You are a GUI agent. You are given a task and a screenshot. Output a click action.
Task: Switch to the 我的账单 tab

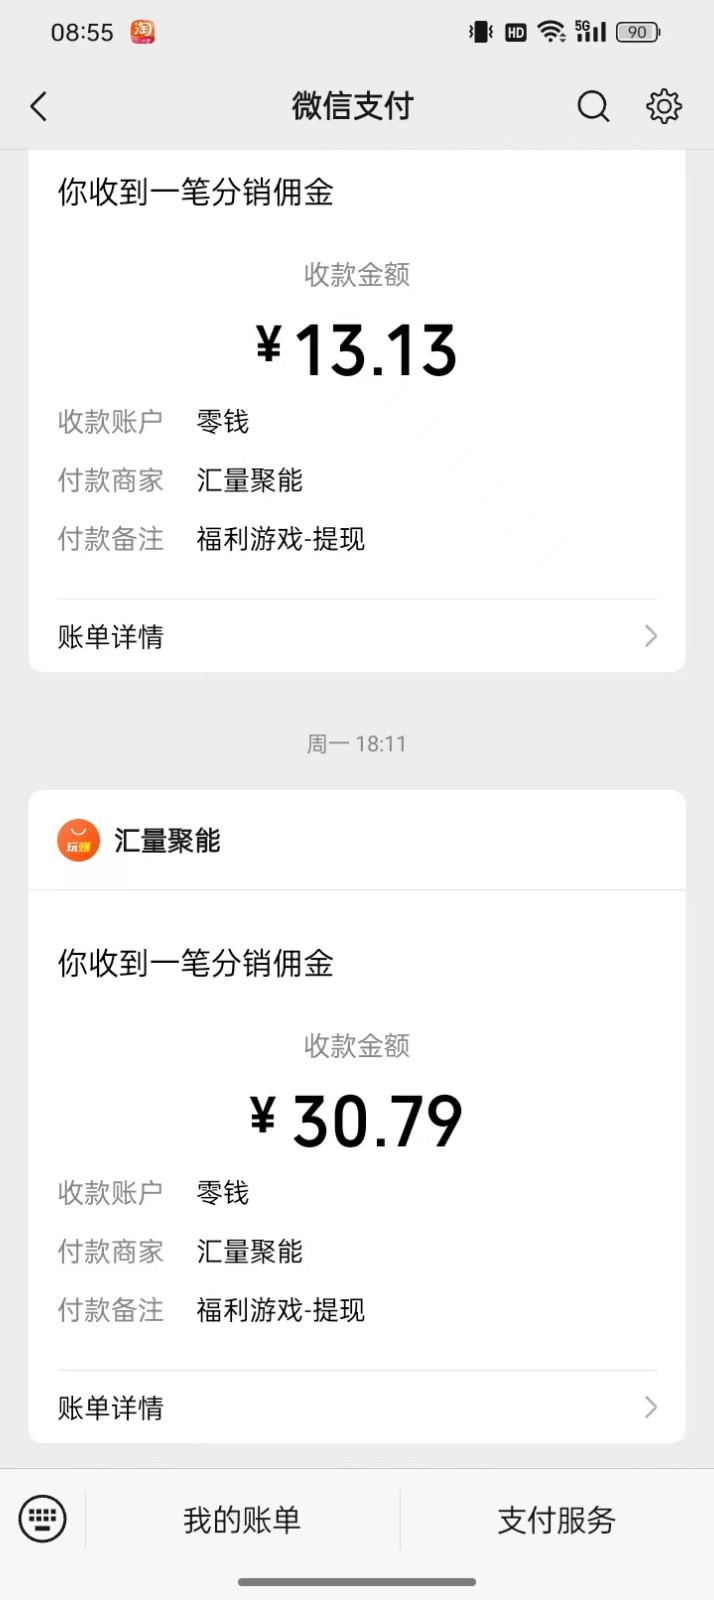[x=240, y=1519]
